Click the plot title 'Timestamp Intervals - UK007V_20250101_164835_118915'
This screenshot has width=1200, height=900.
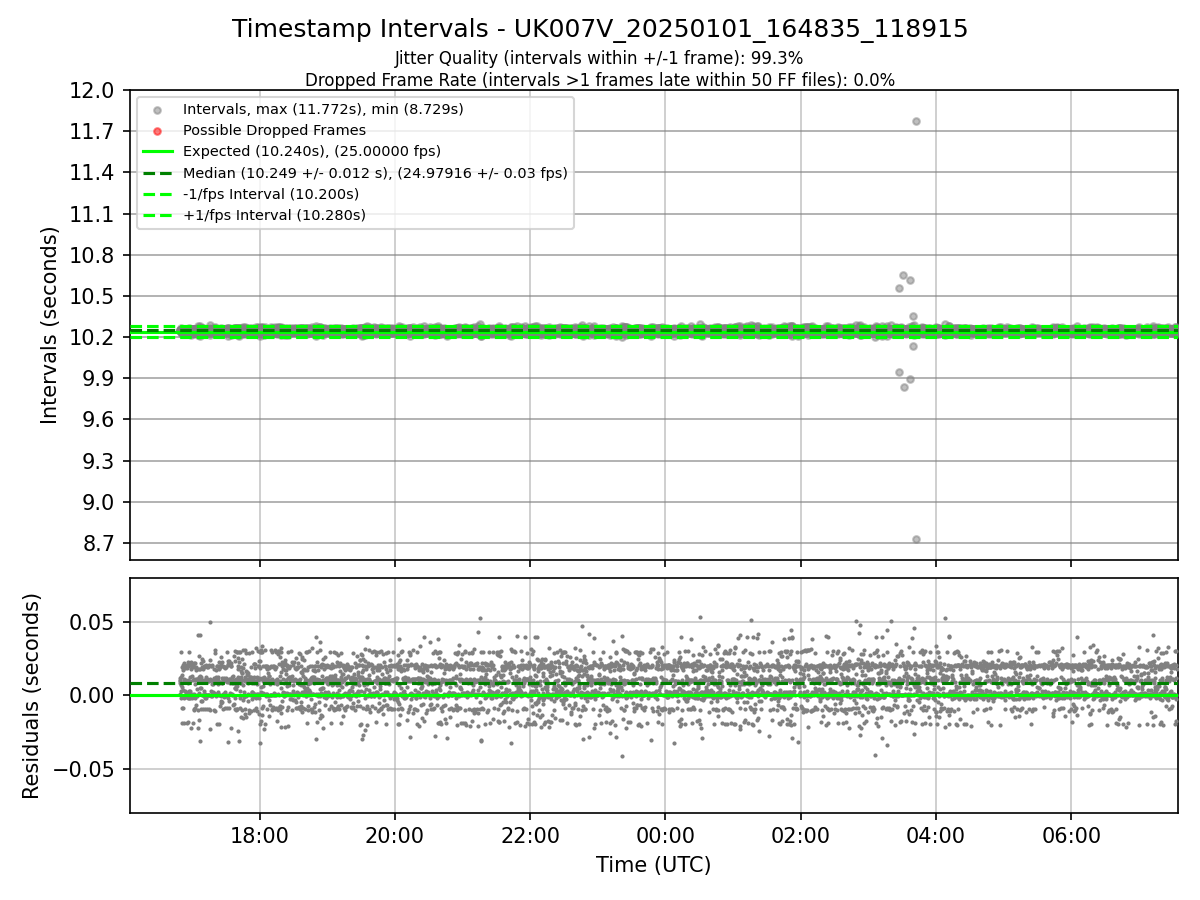point(600,29)
